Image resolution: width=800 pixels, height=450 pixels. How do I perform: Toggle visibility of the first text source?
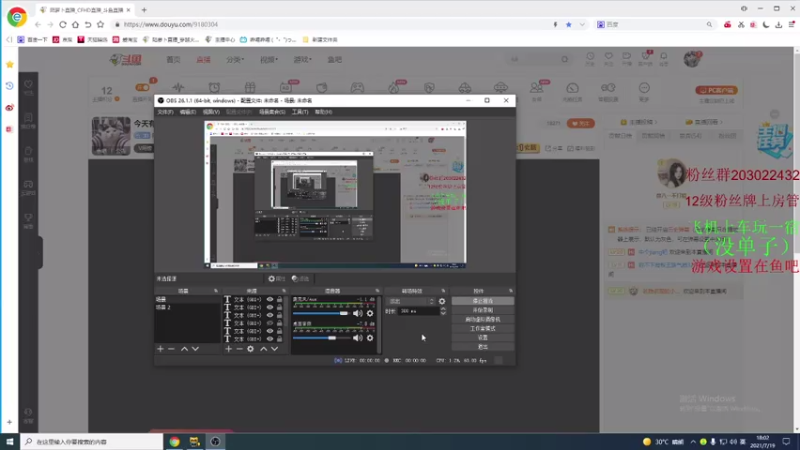[x=270, y=299]
